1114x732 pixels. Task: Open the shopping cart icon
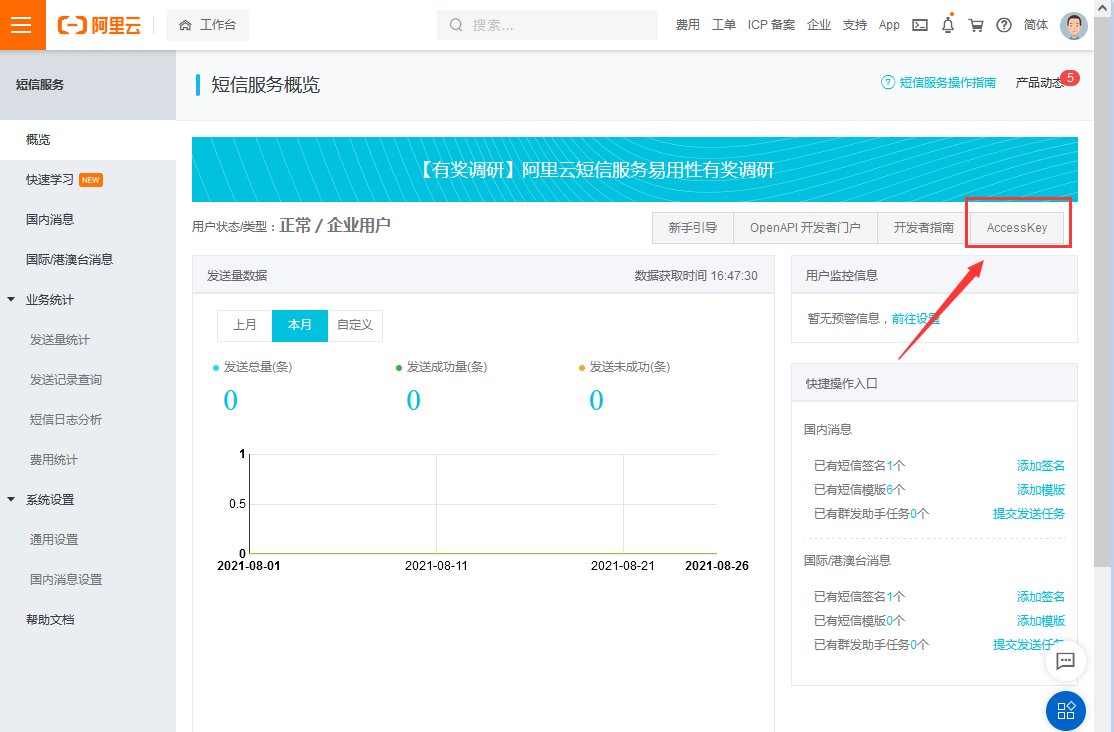[x=976, y=25]
